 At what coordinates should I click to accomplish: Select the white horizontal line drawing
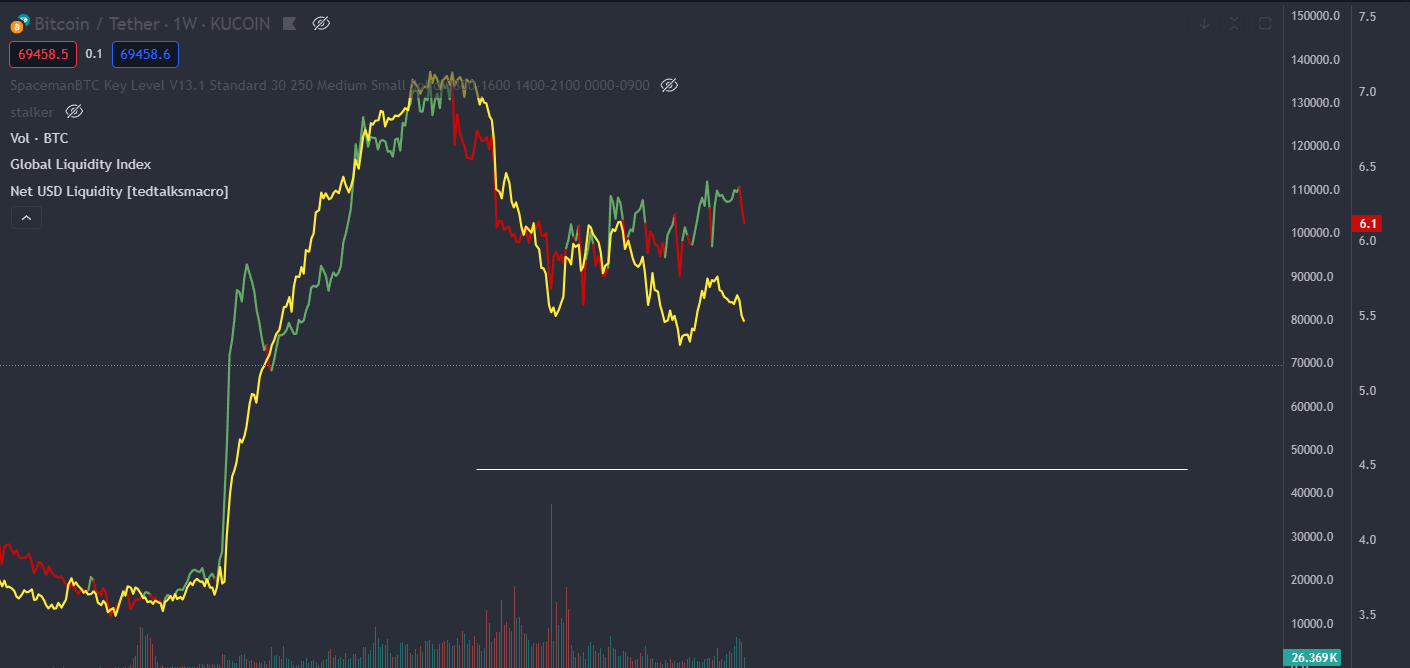click(830, 469)
